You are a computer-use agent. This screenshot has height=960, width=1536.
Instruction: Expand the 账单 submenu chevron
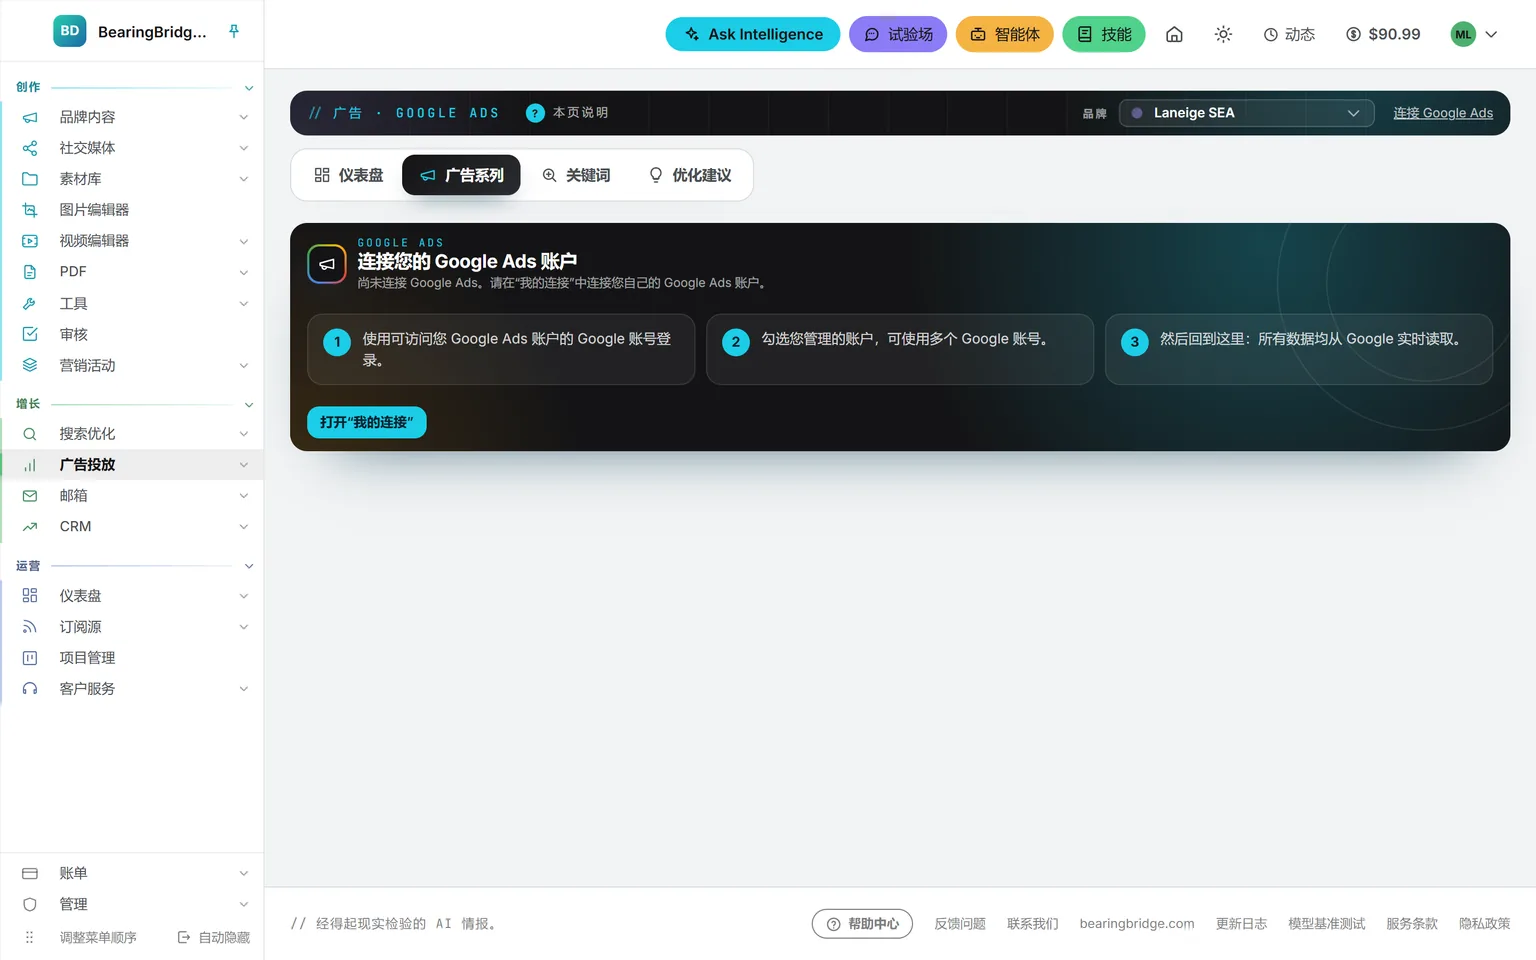(244, 874)
